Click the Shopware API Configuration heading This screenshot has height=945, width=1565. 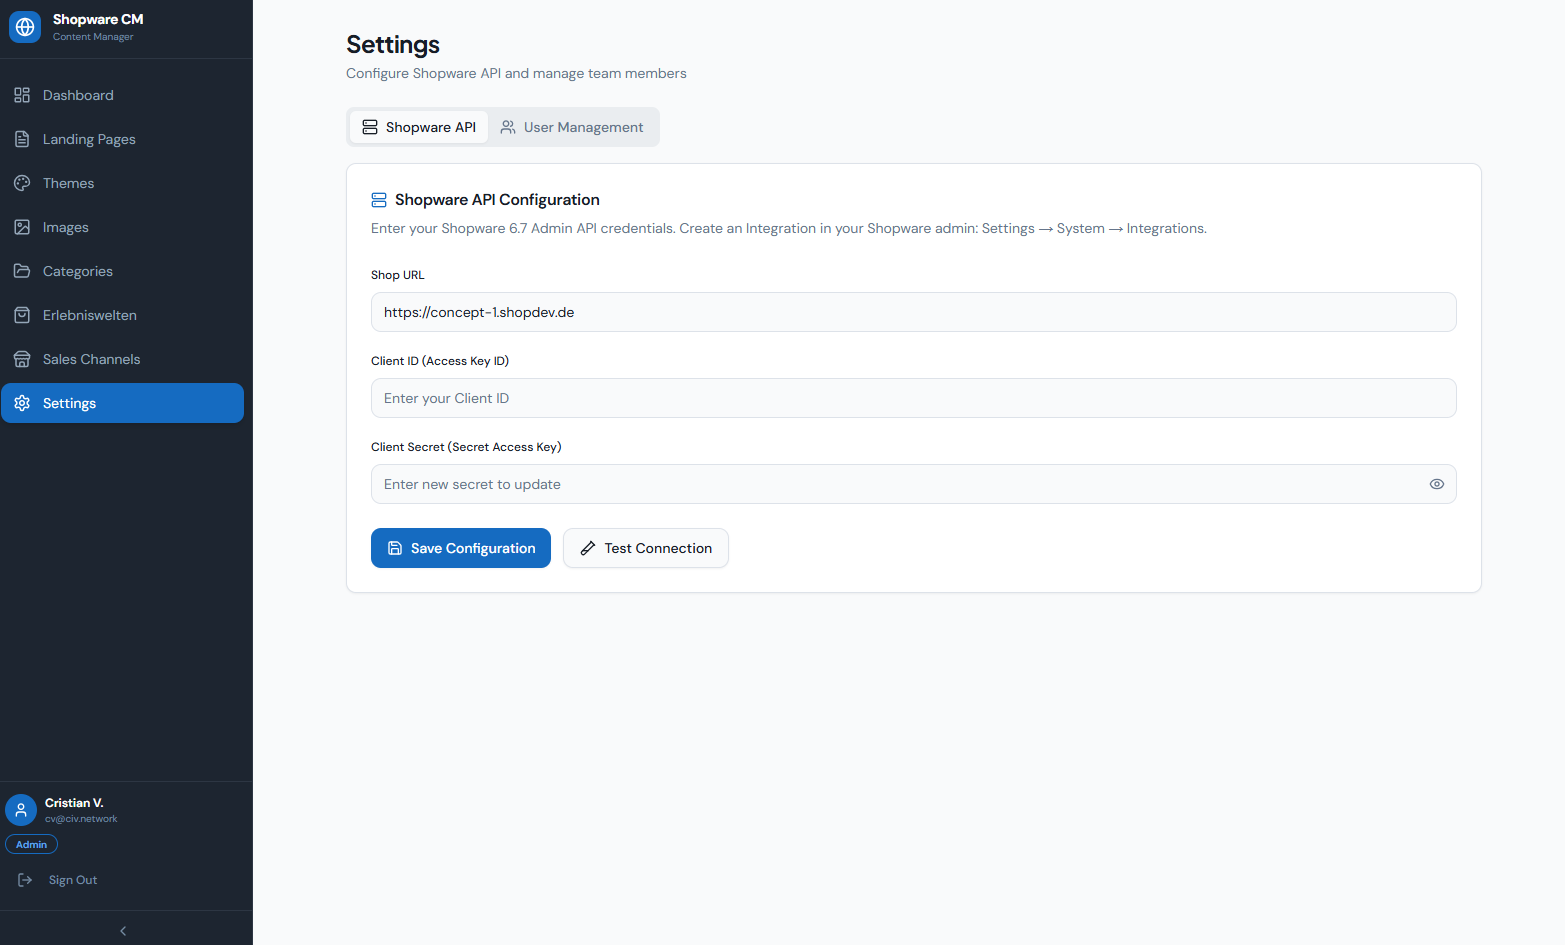click(x=497, y=200)
